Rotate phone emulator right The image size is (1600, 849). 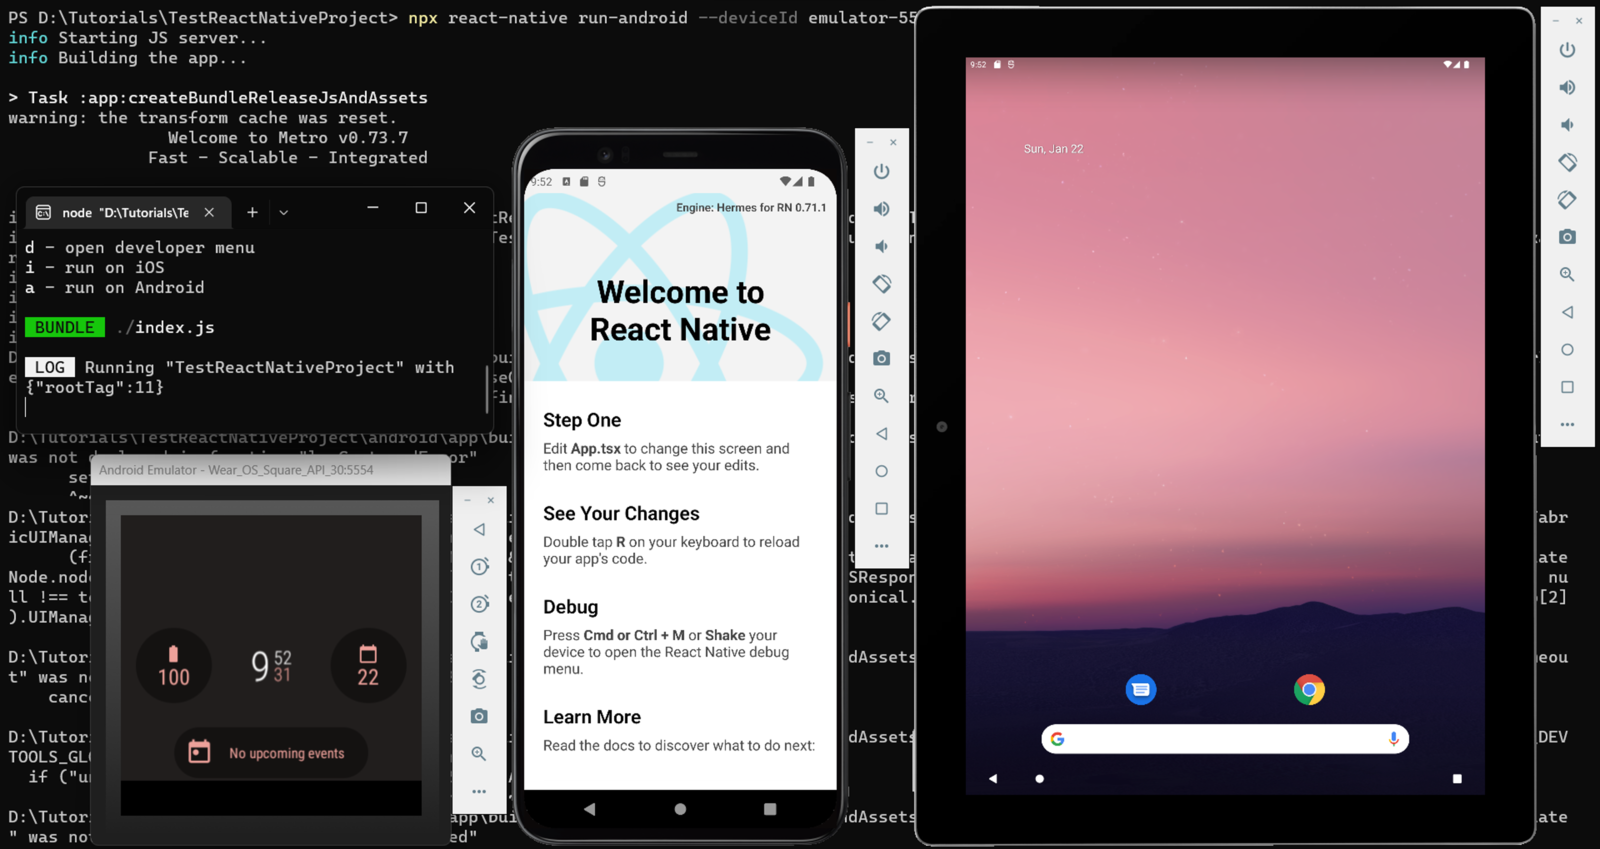point(881,321)
